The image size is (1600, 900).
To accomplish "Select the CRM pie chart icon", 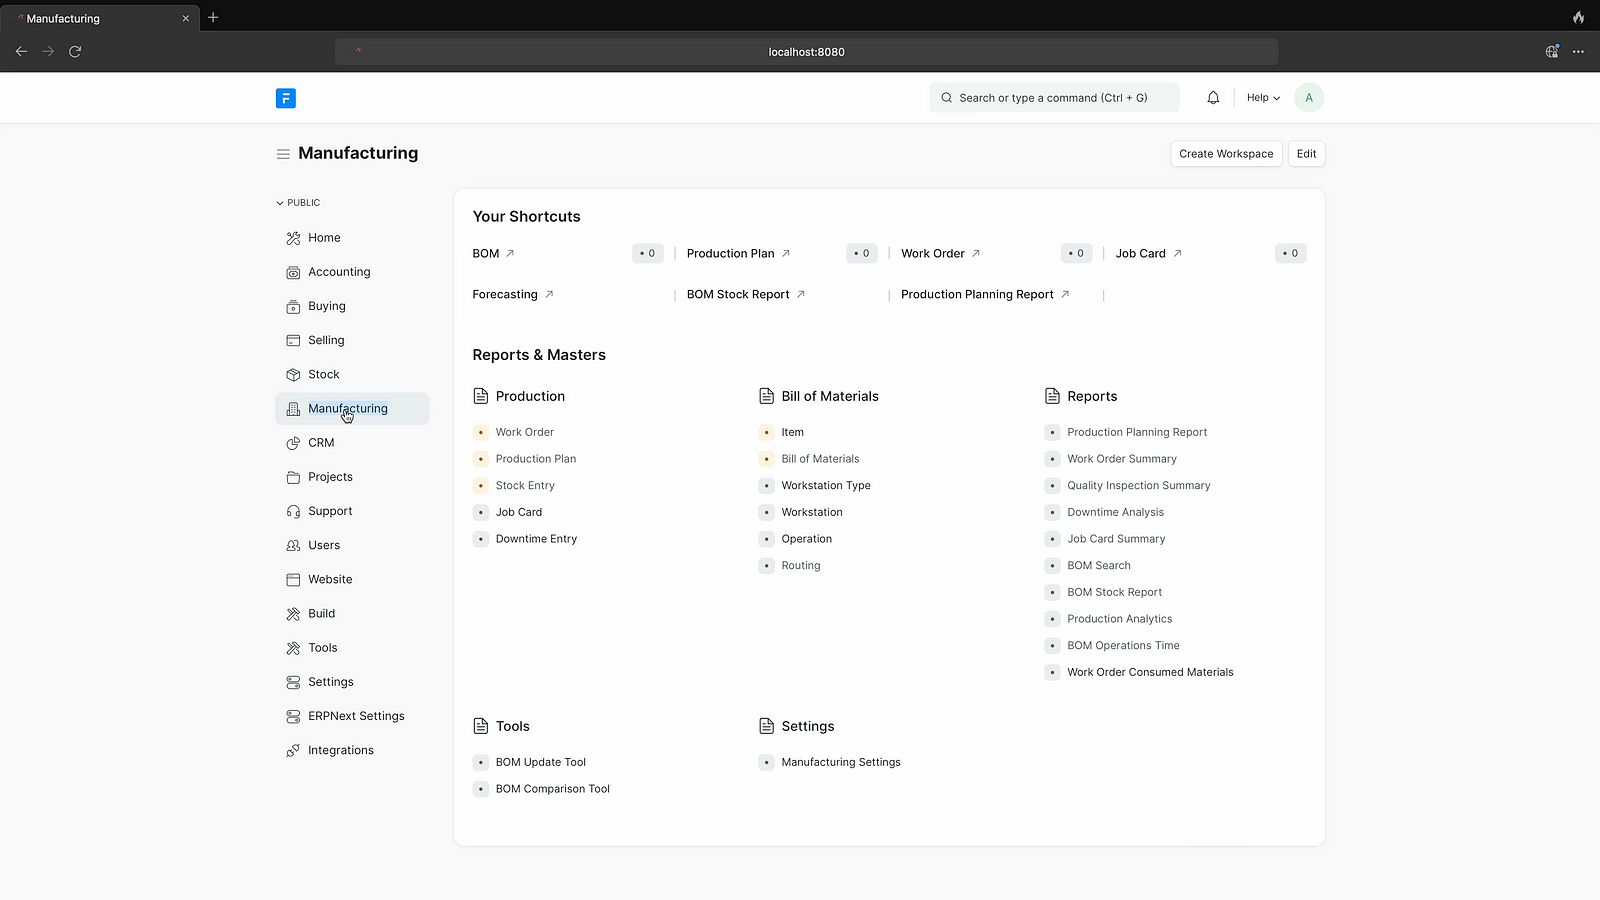I will (293, 443).
